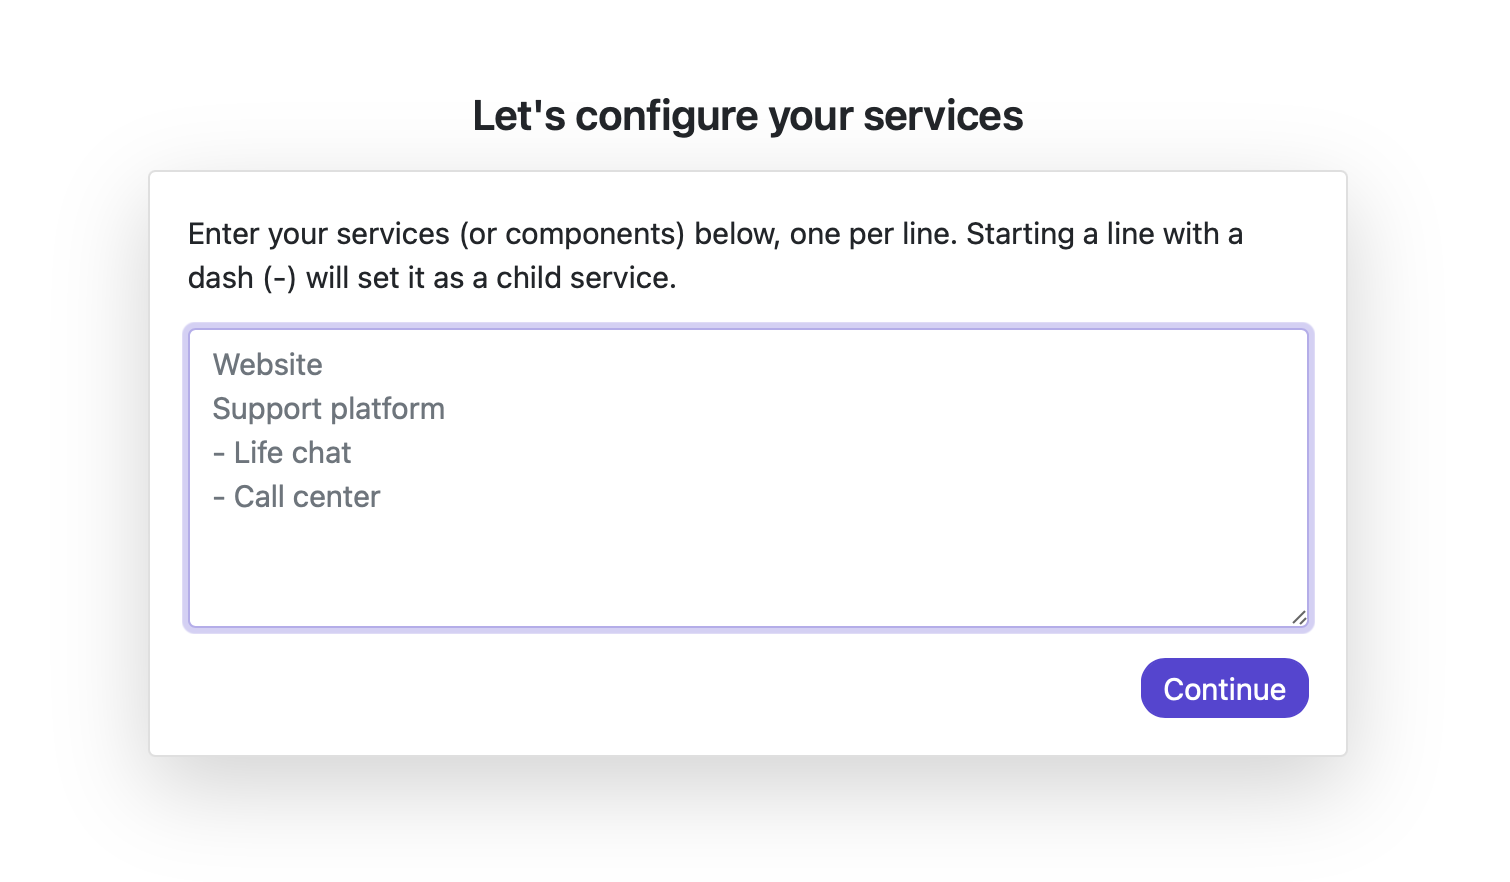Click the child service entry Call center
This screenshot has width=1510, height=882.
click(306, 496)
